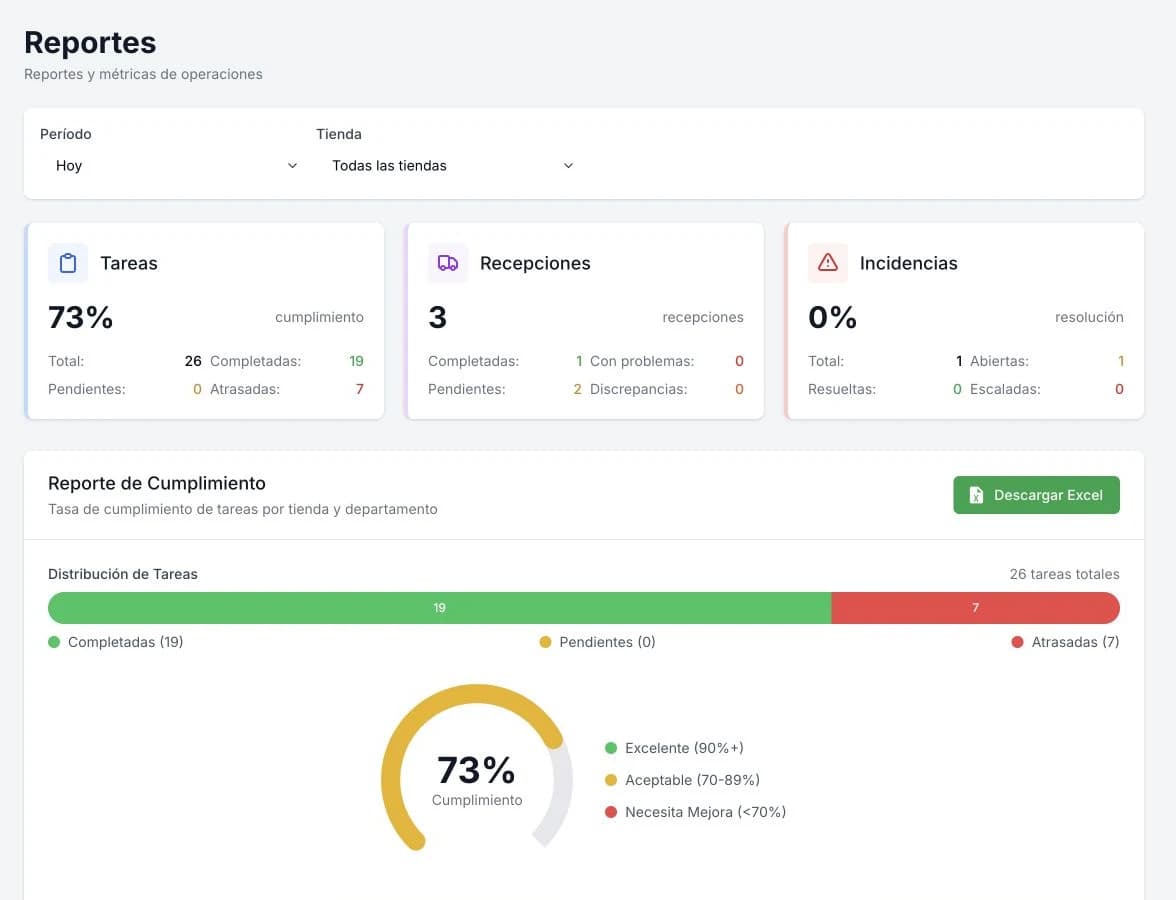The image size is (1176, 900).
Task: Click the Tareas card title
Action: tap(129, 263)
